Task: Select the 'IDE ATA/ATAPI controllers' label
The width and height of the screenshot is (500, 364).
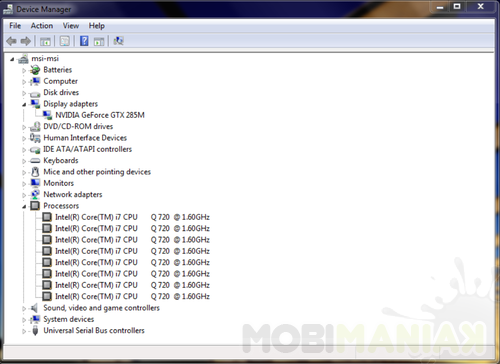Action: [87, 149]
